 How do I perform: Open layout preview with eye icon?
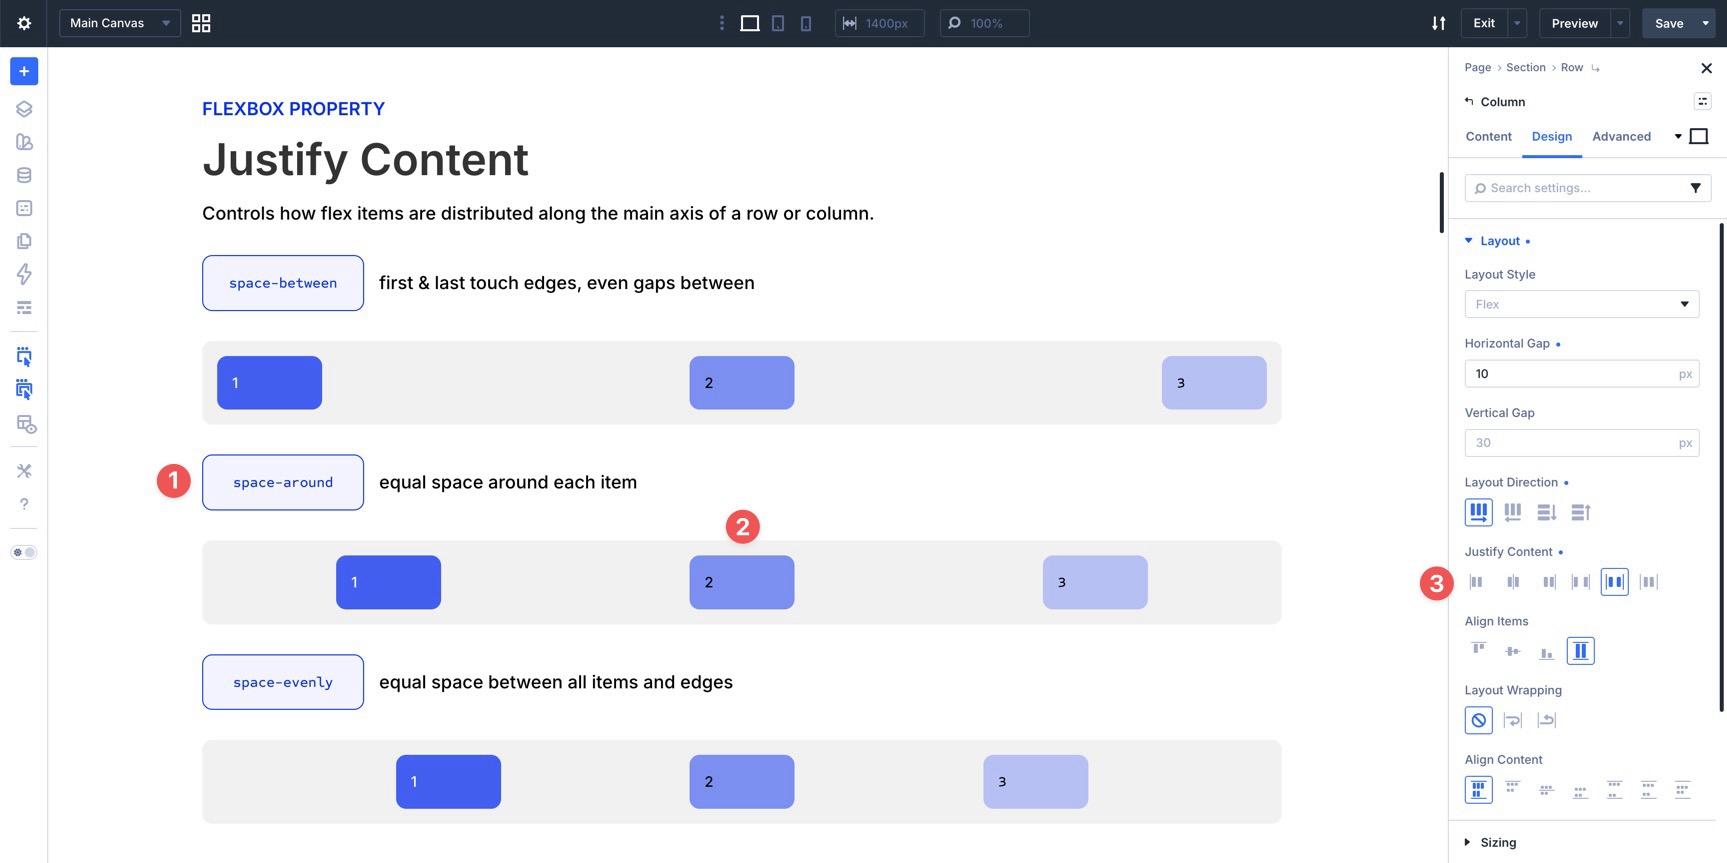tap(26, 424)
